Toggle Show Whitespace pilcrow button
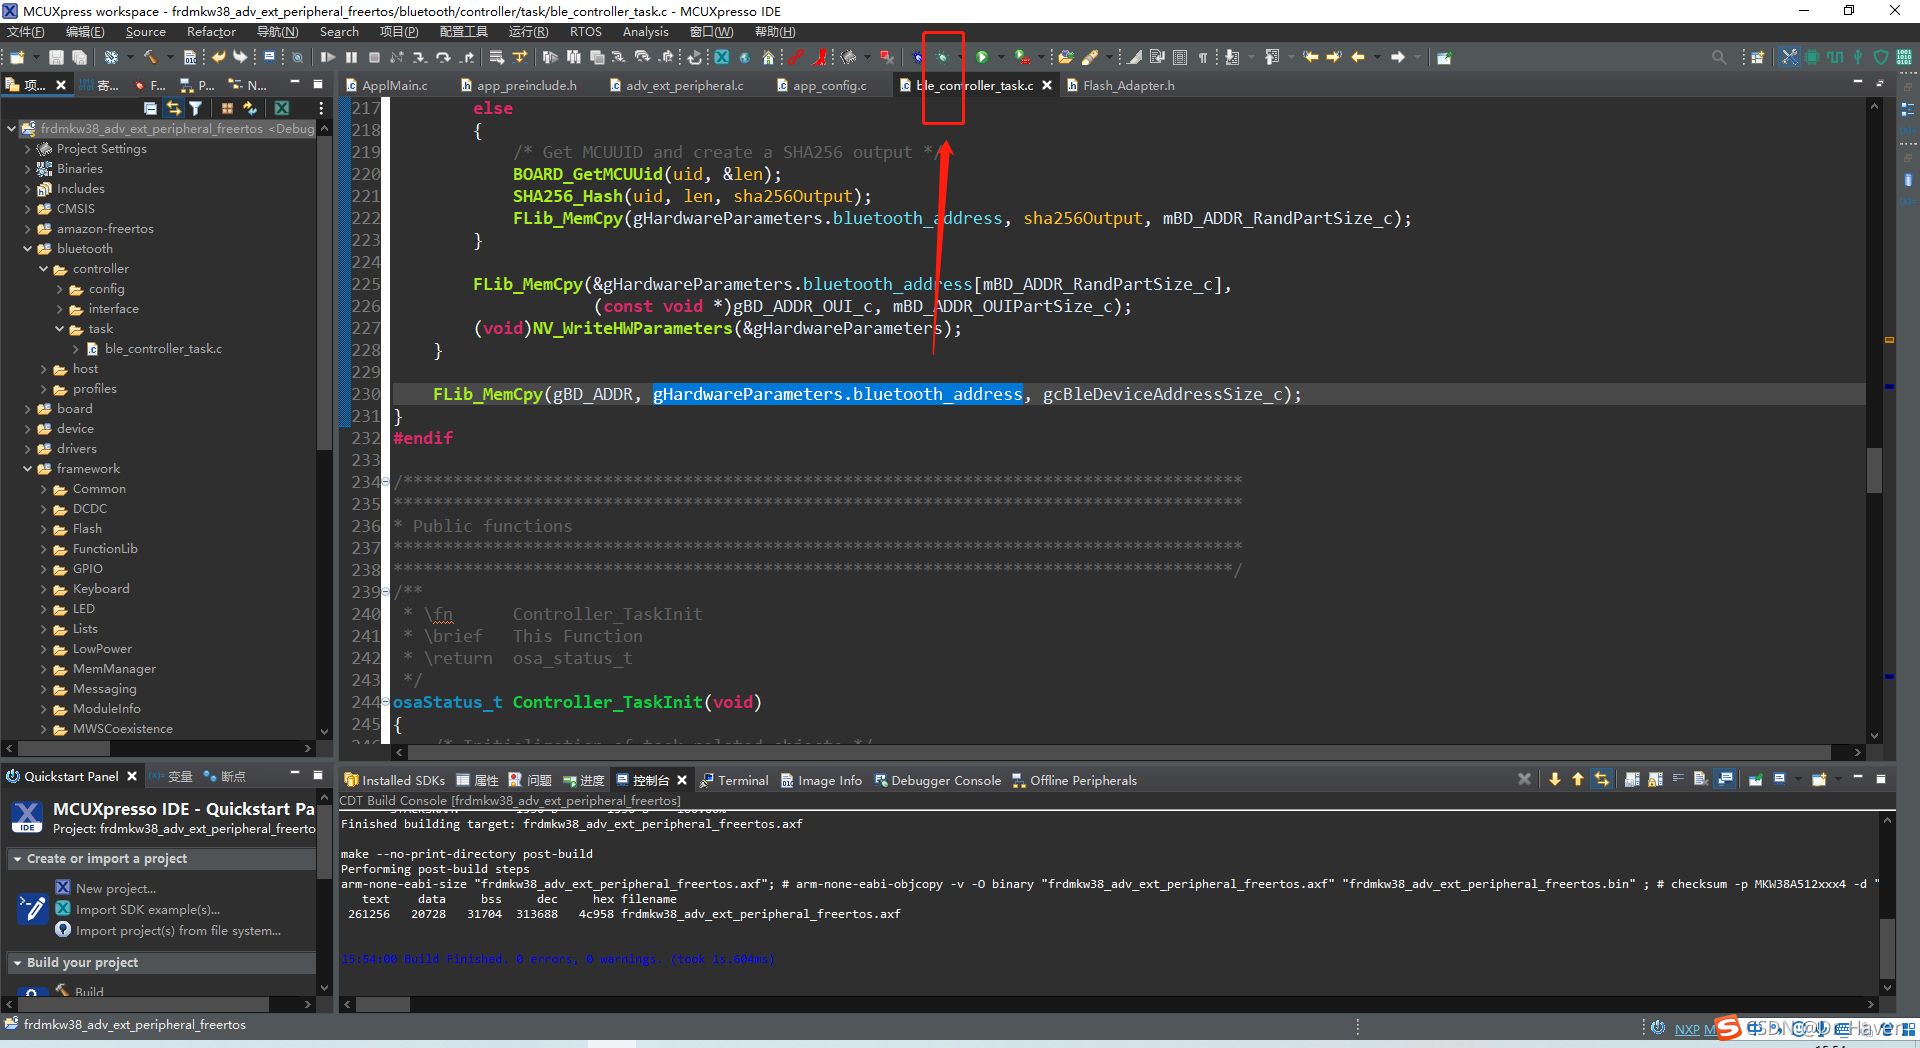The width and height of the screenshot is (1920, 1048). (x=1203, y=57)
